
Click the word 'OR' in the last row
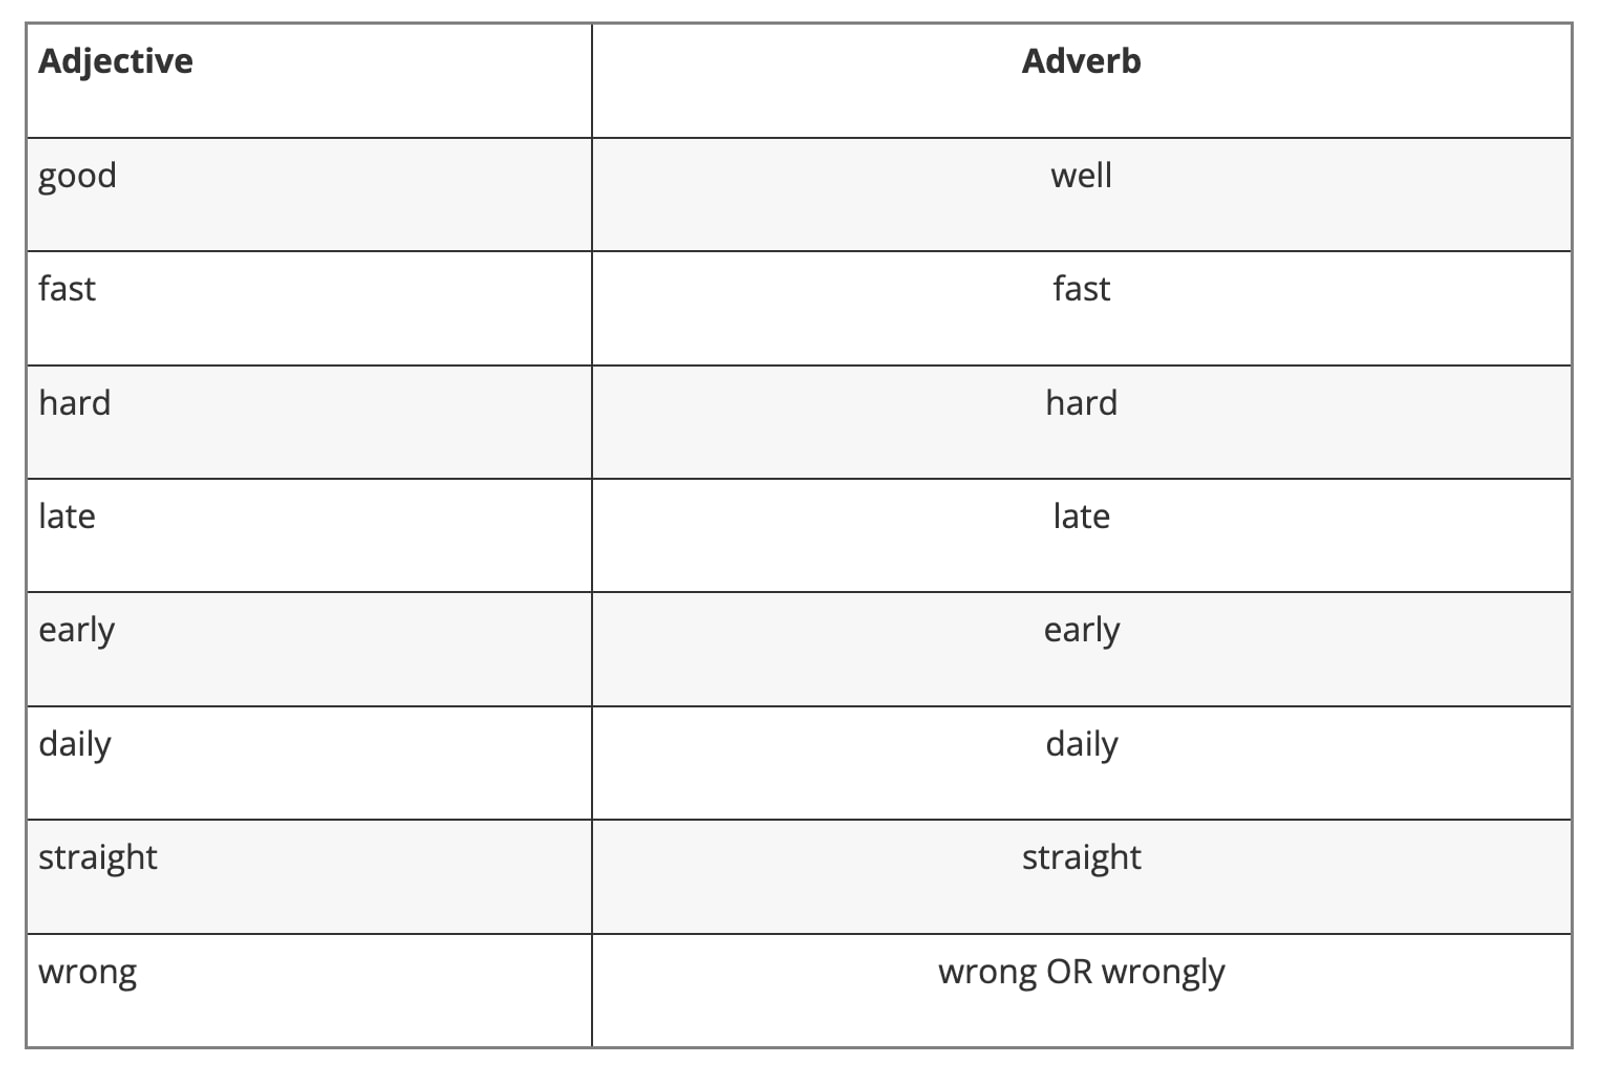coord(1069,972)
